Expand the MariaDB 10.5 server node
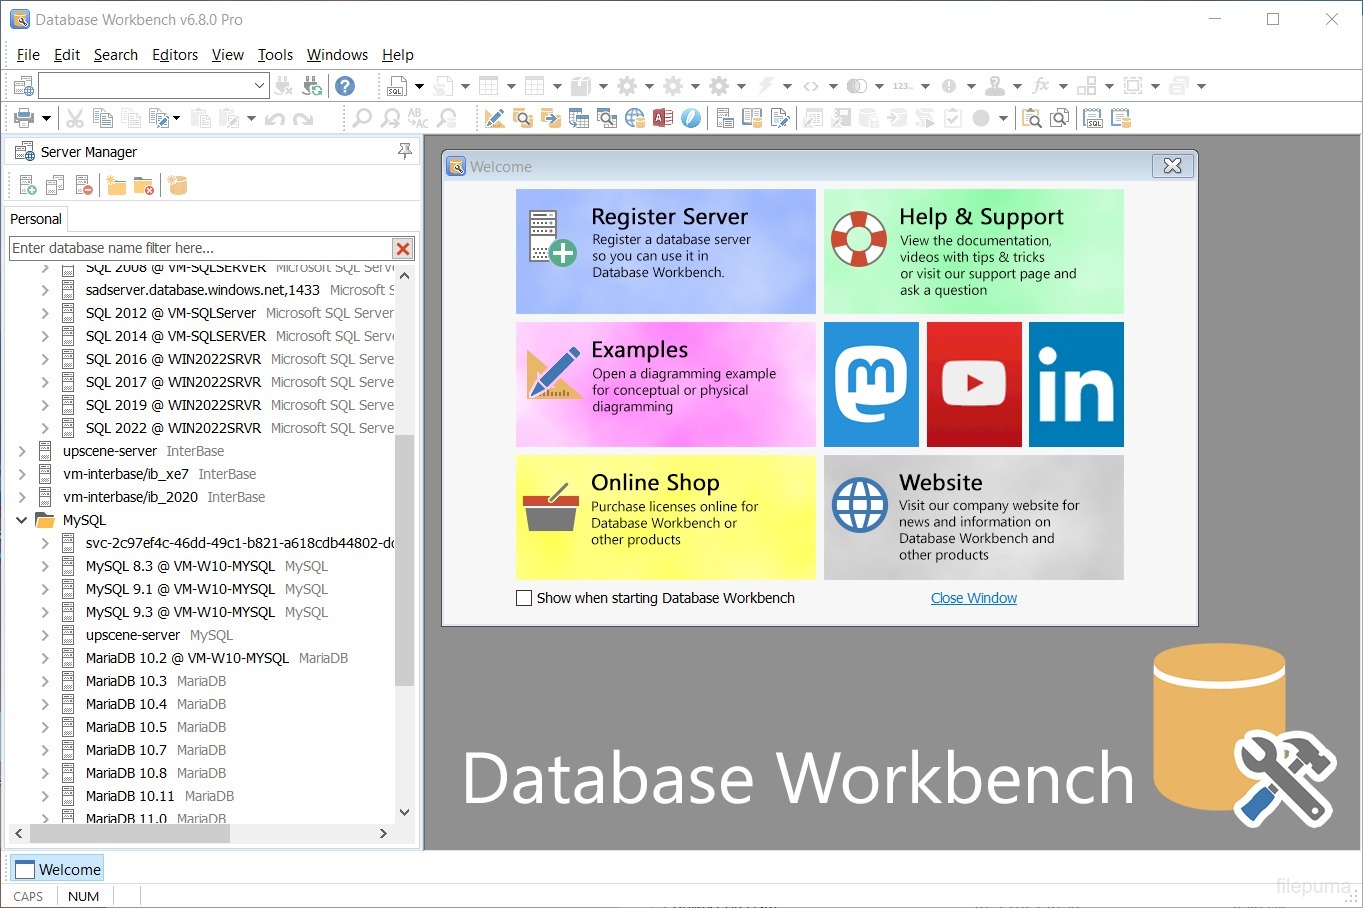The image size is (1363, 908). coord(45,727)
